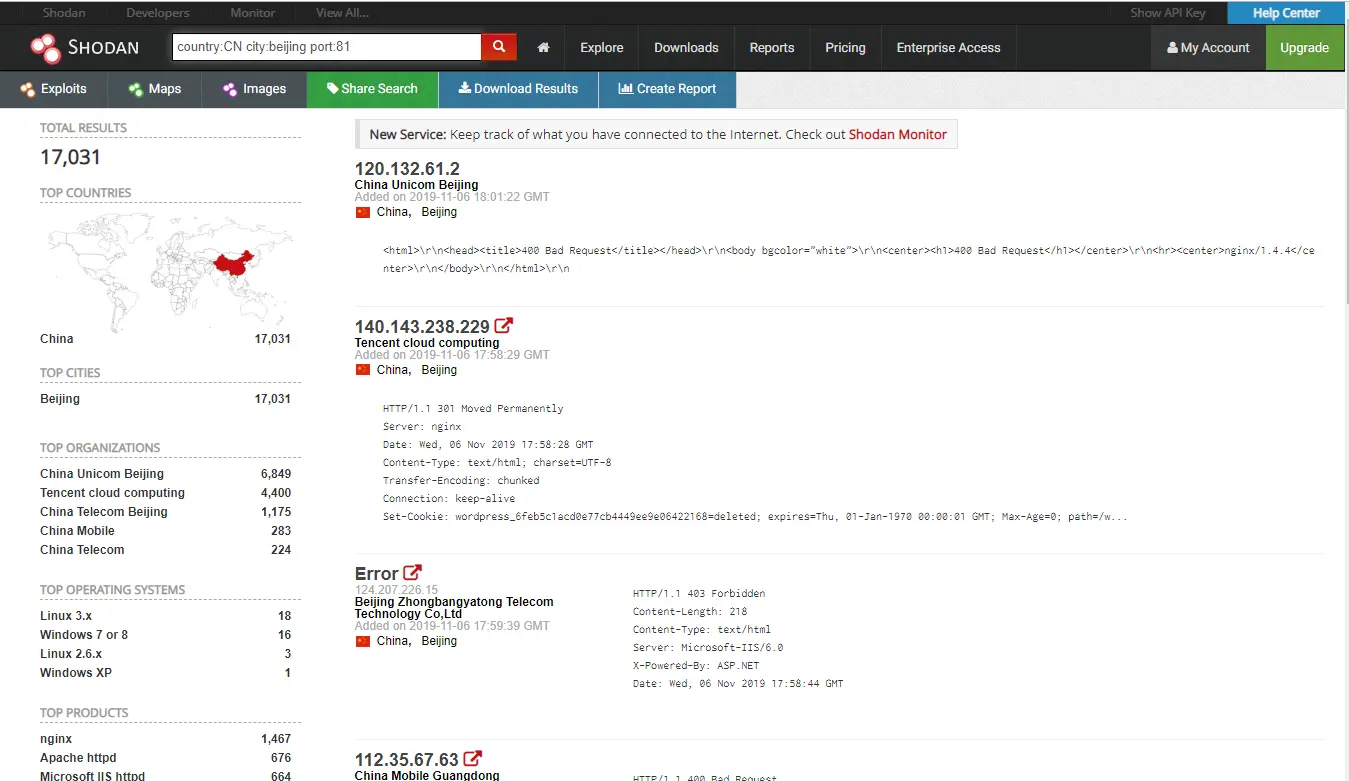Click the Help Center button
1349x781 pixels.
pyautogui.click(x=1286, y=13)
